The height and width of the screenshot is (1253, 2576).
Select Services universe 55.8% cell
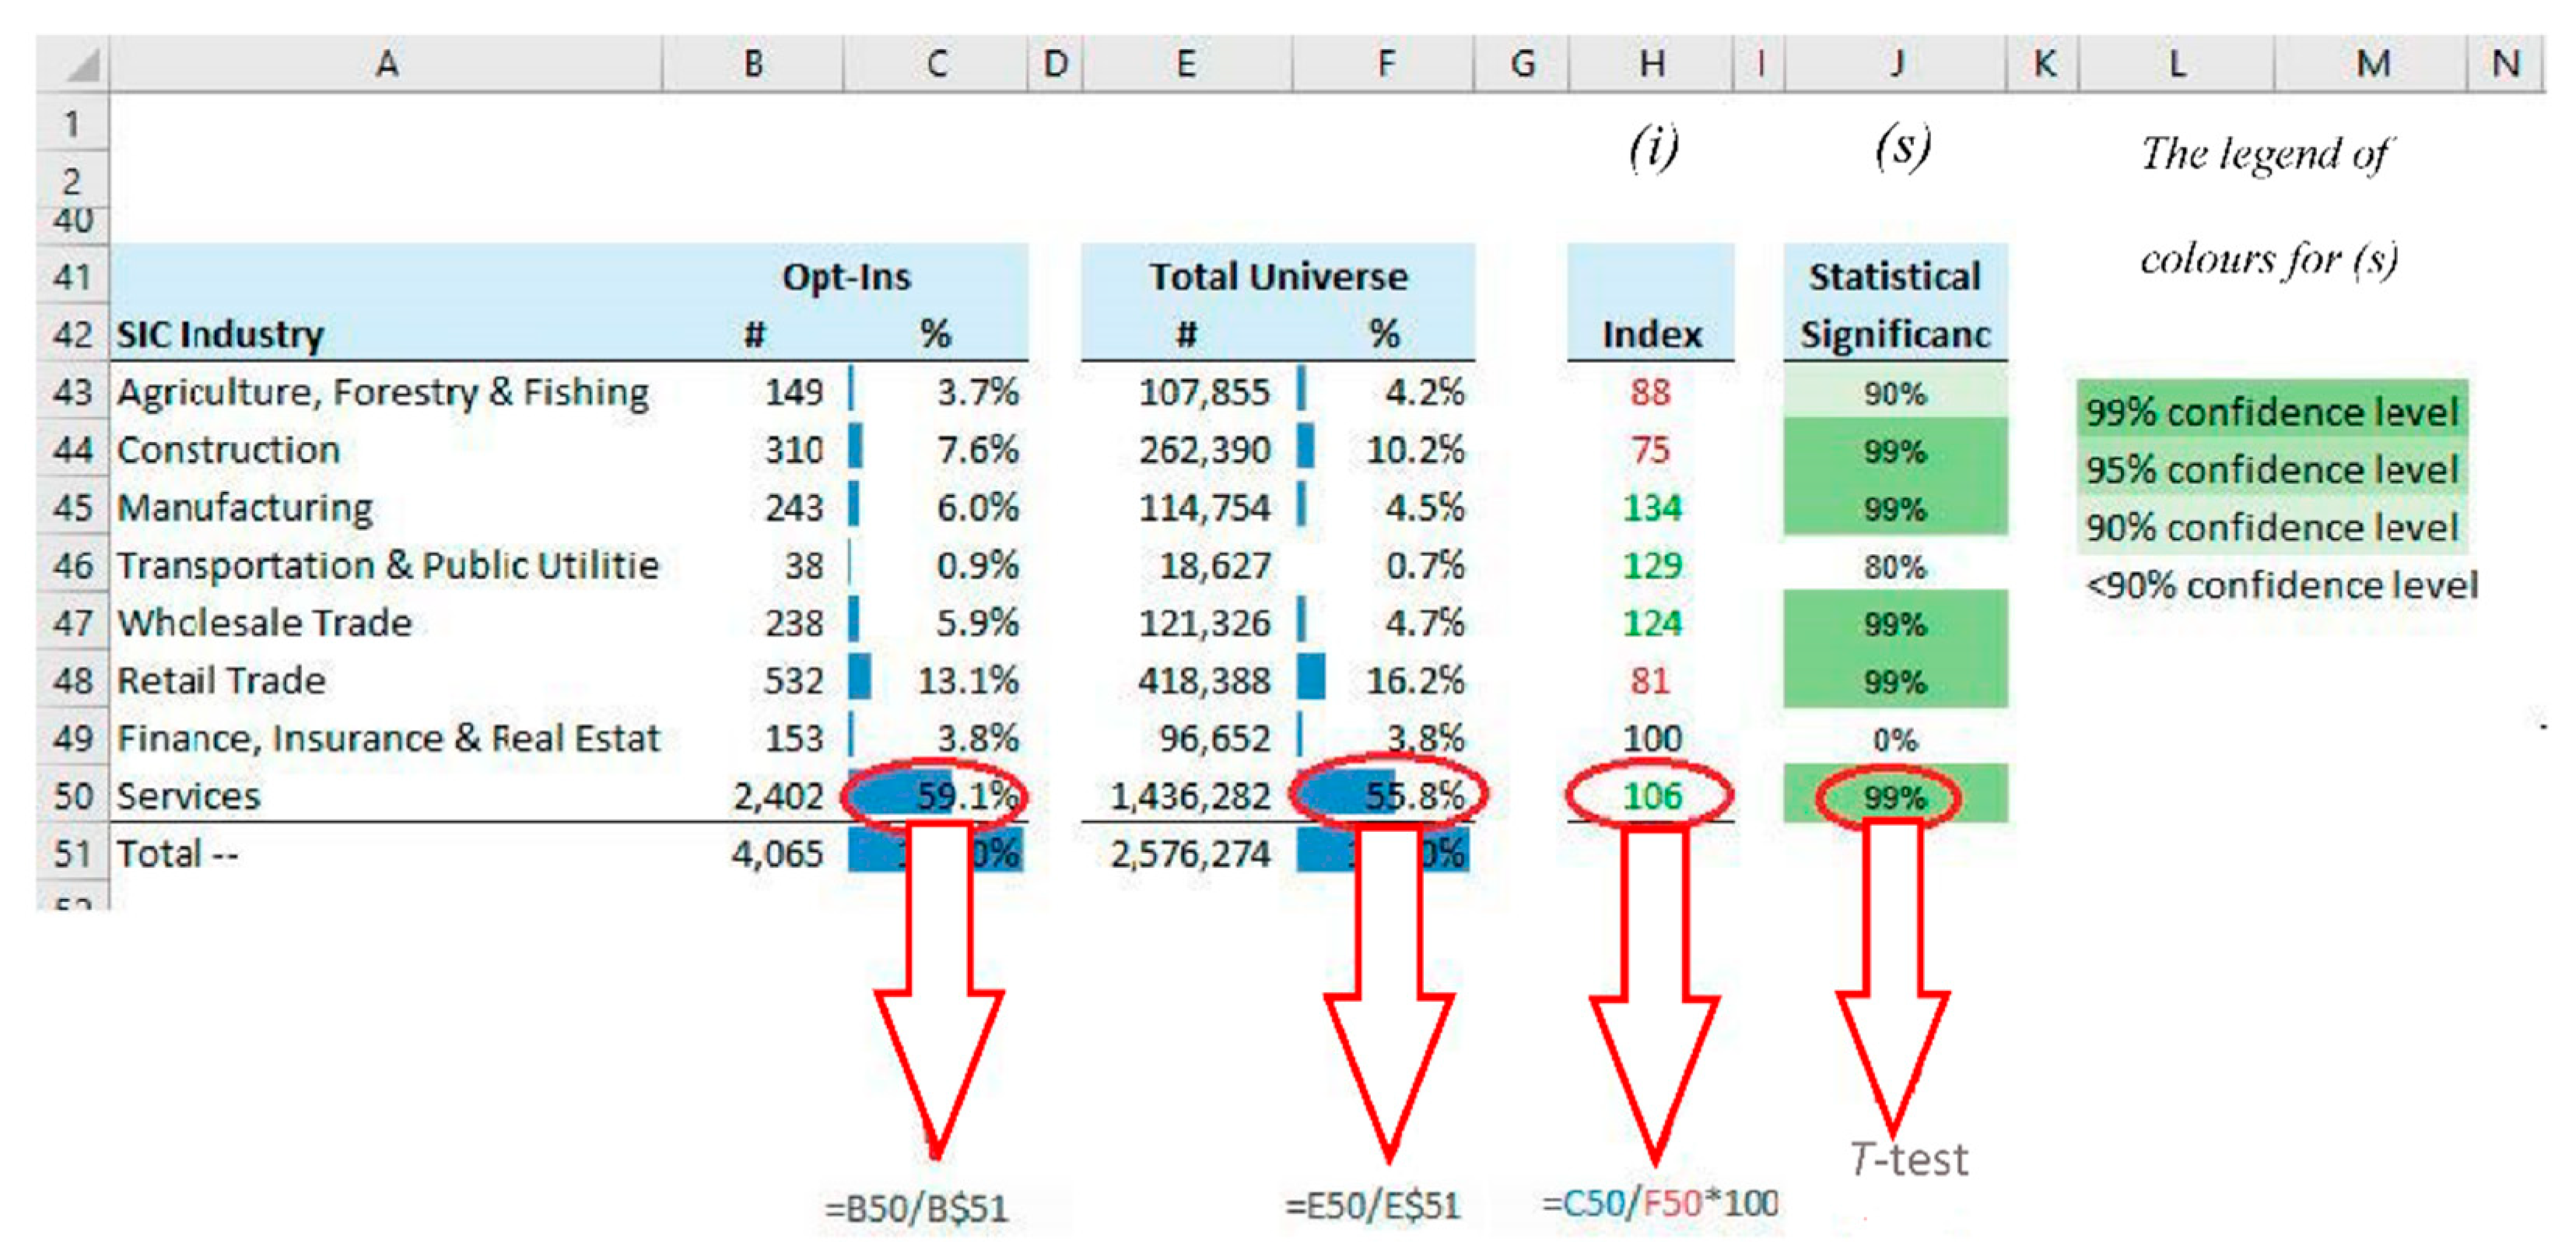coord(1384,796)
